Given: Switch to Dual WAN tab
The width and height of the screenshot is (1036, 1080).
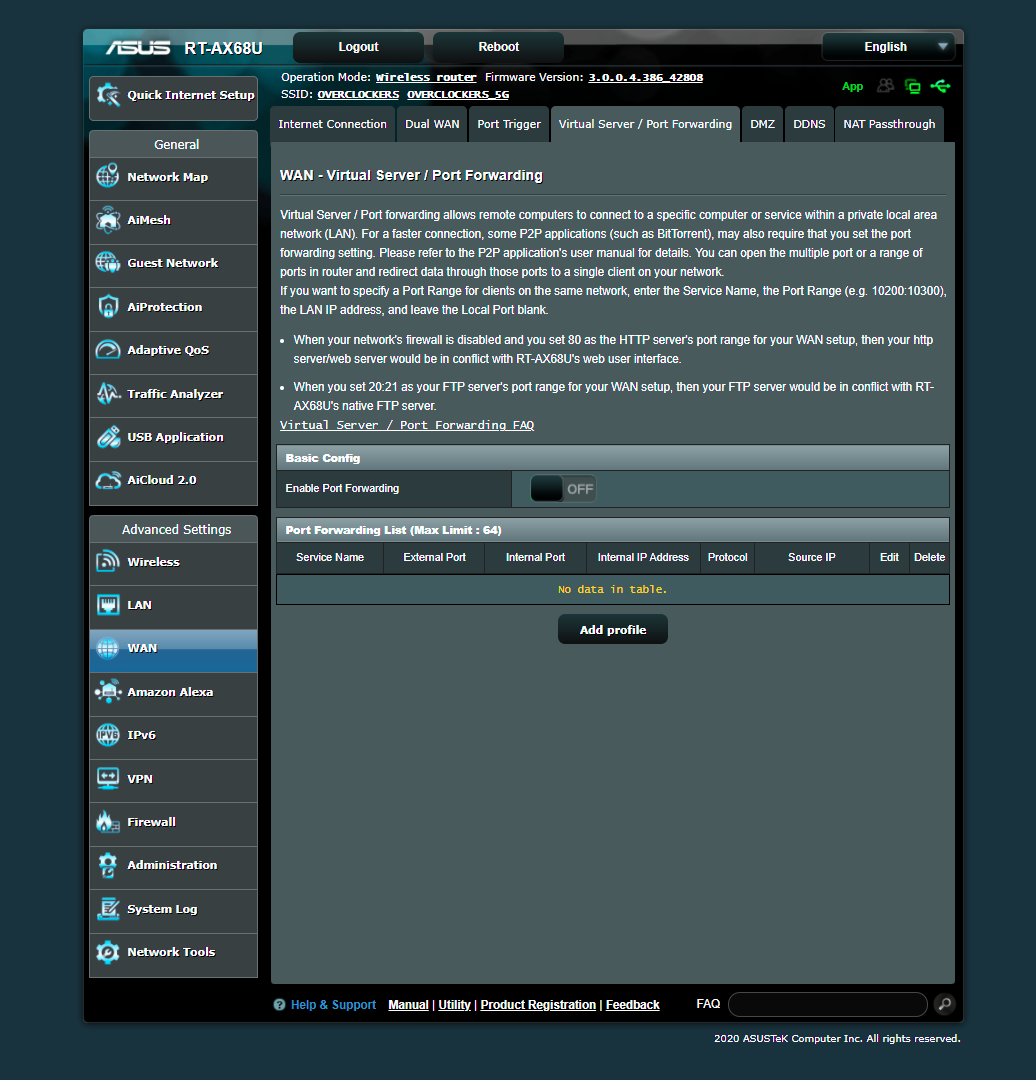Looking at the screenshot, I should 432,124.
